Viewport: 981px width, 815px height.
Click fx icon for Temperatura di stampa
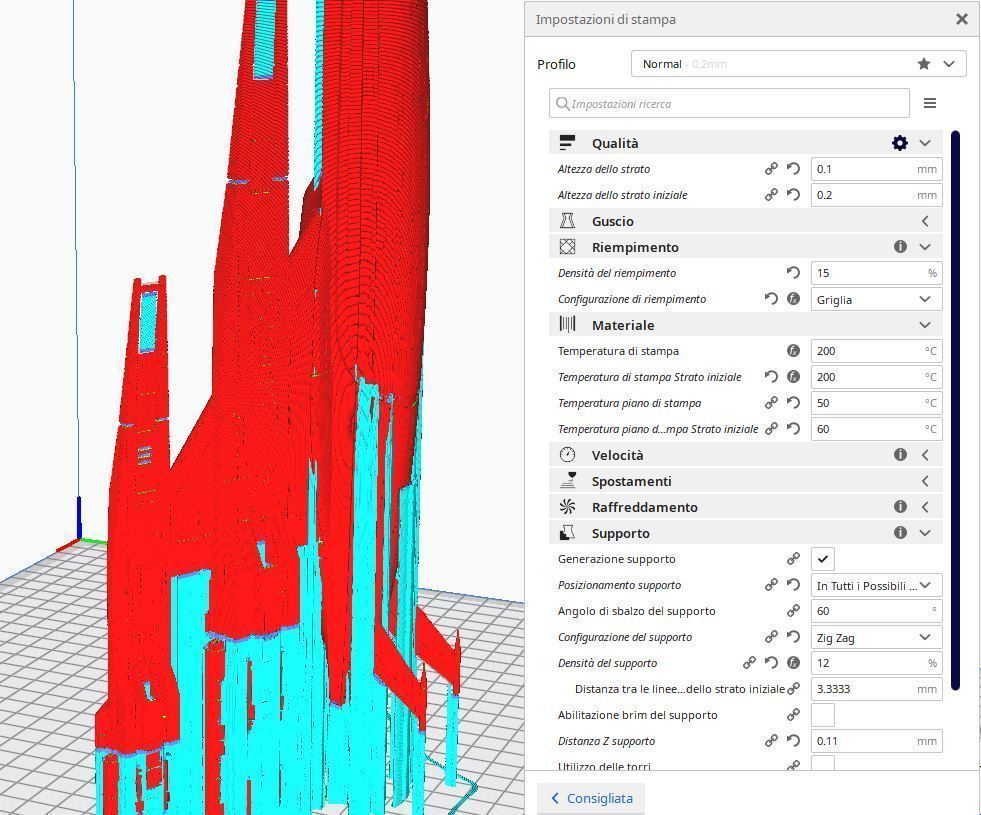click(x=793, y=351)
